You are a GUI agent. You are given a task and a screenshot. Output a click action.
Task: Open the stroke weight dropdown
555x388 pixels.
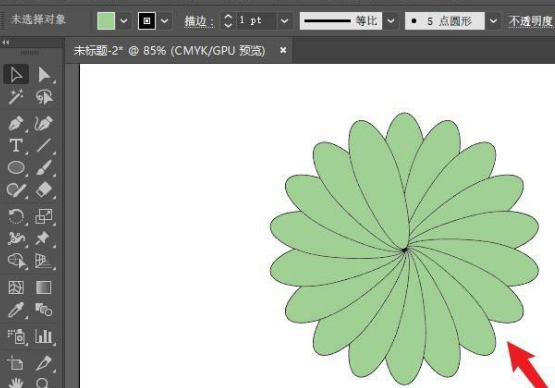click(284, 21)
